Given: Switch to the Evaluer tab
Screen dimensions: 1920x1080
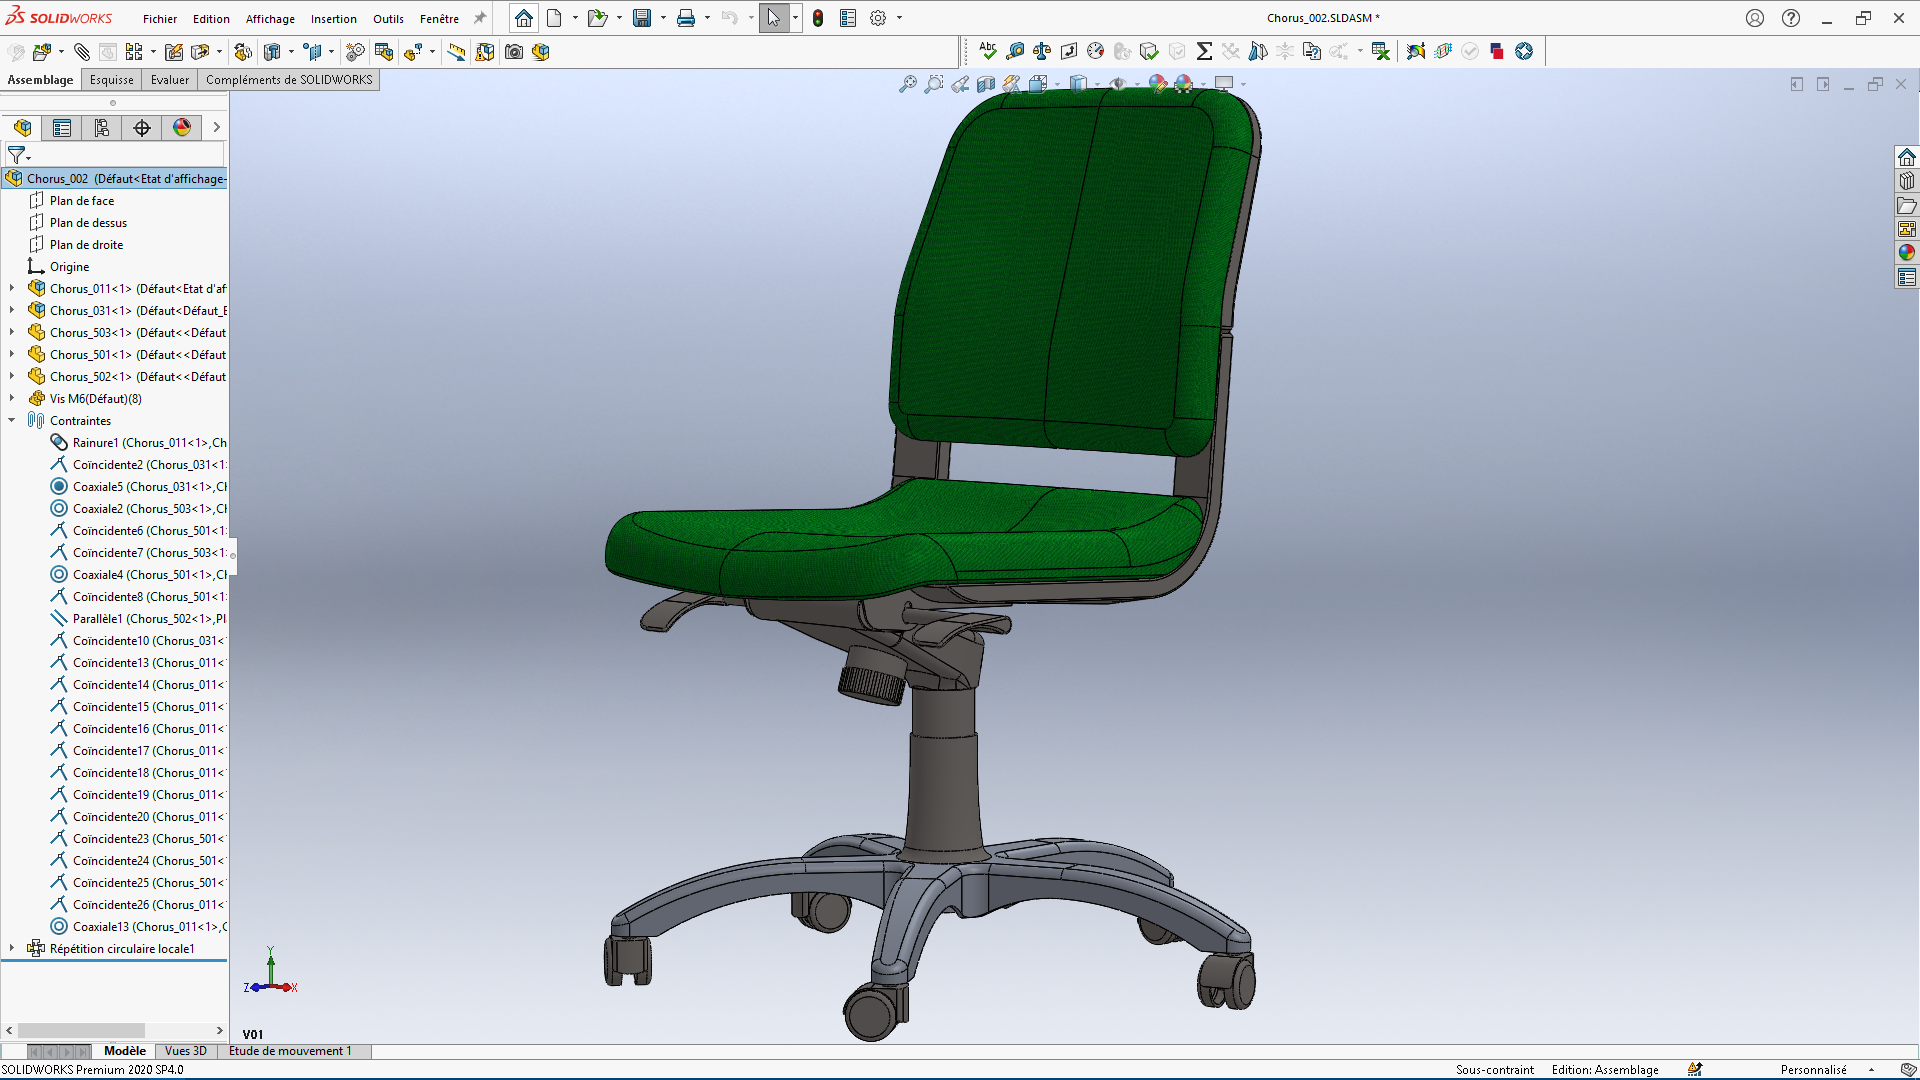Looking at the screenshot, I should click(169, 80).
